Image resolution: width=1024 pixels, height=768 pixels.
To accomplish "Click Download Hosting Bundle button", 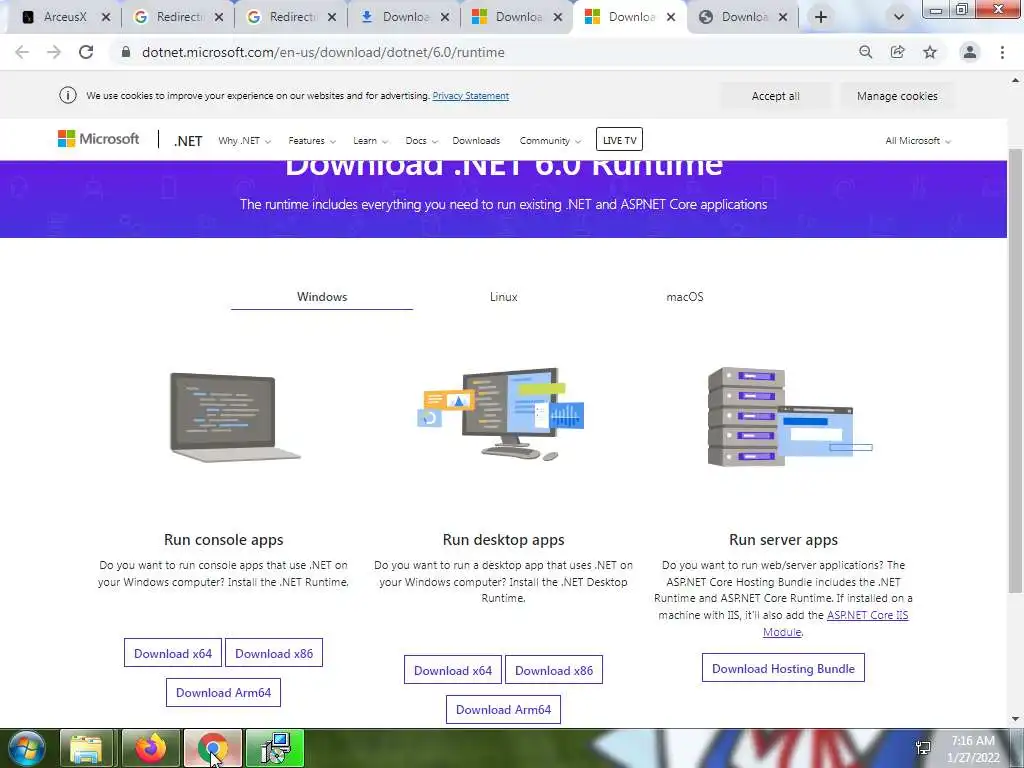I will [783, 668].
